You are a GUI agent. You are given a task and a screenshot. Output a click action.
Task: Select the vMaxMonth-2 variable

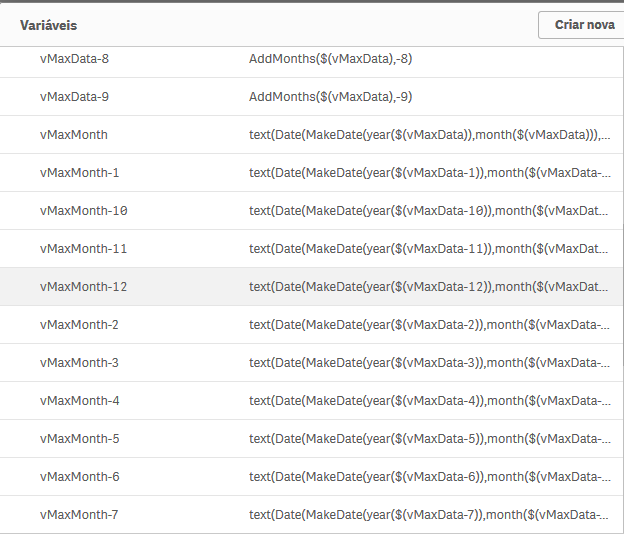(80, 325)
